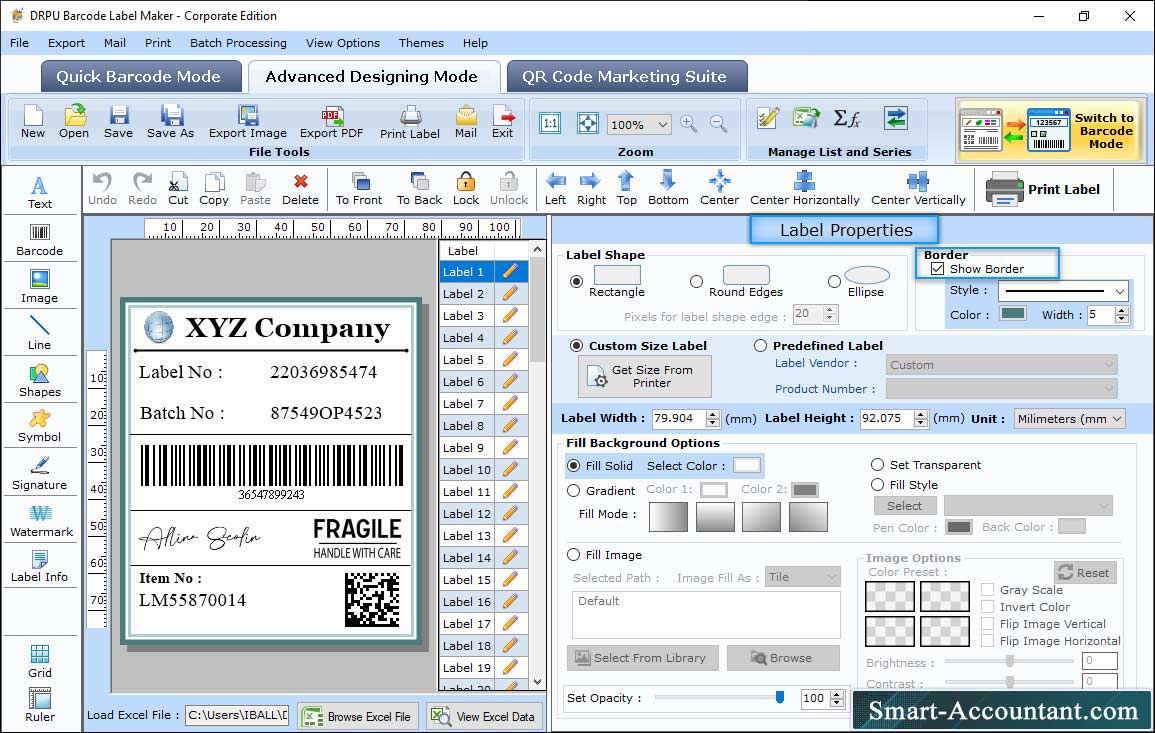Click the large Print Label button
The height and width of the screenshot is (733, 1155).
click(x=1042, y=189)
